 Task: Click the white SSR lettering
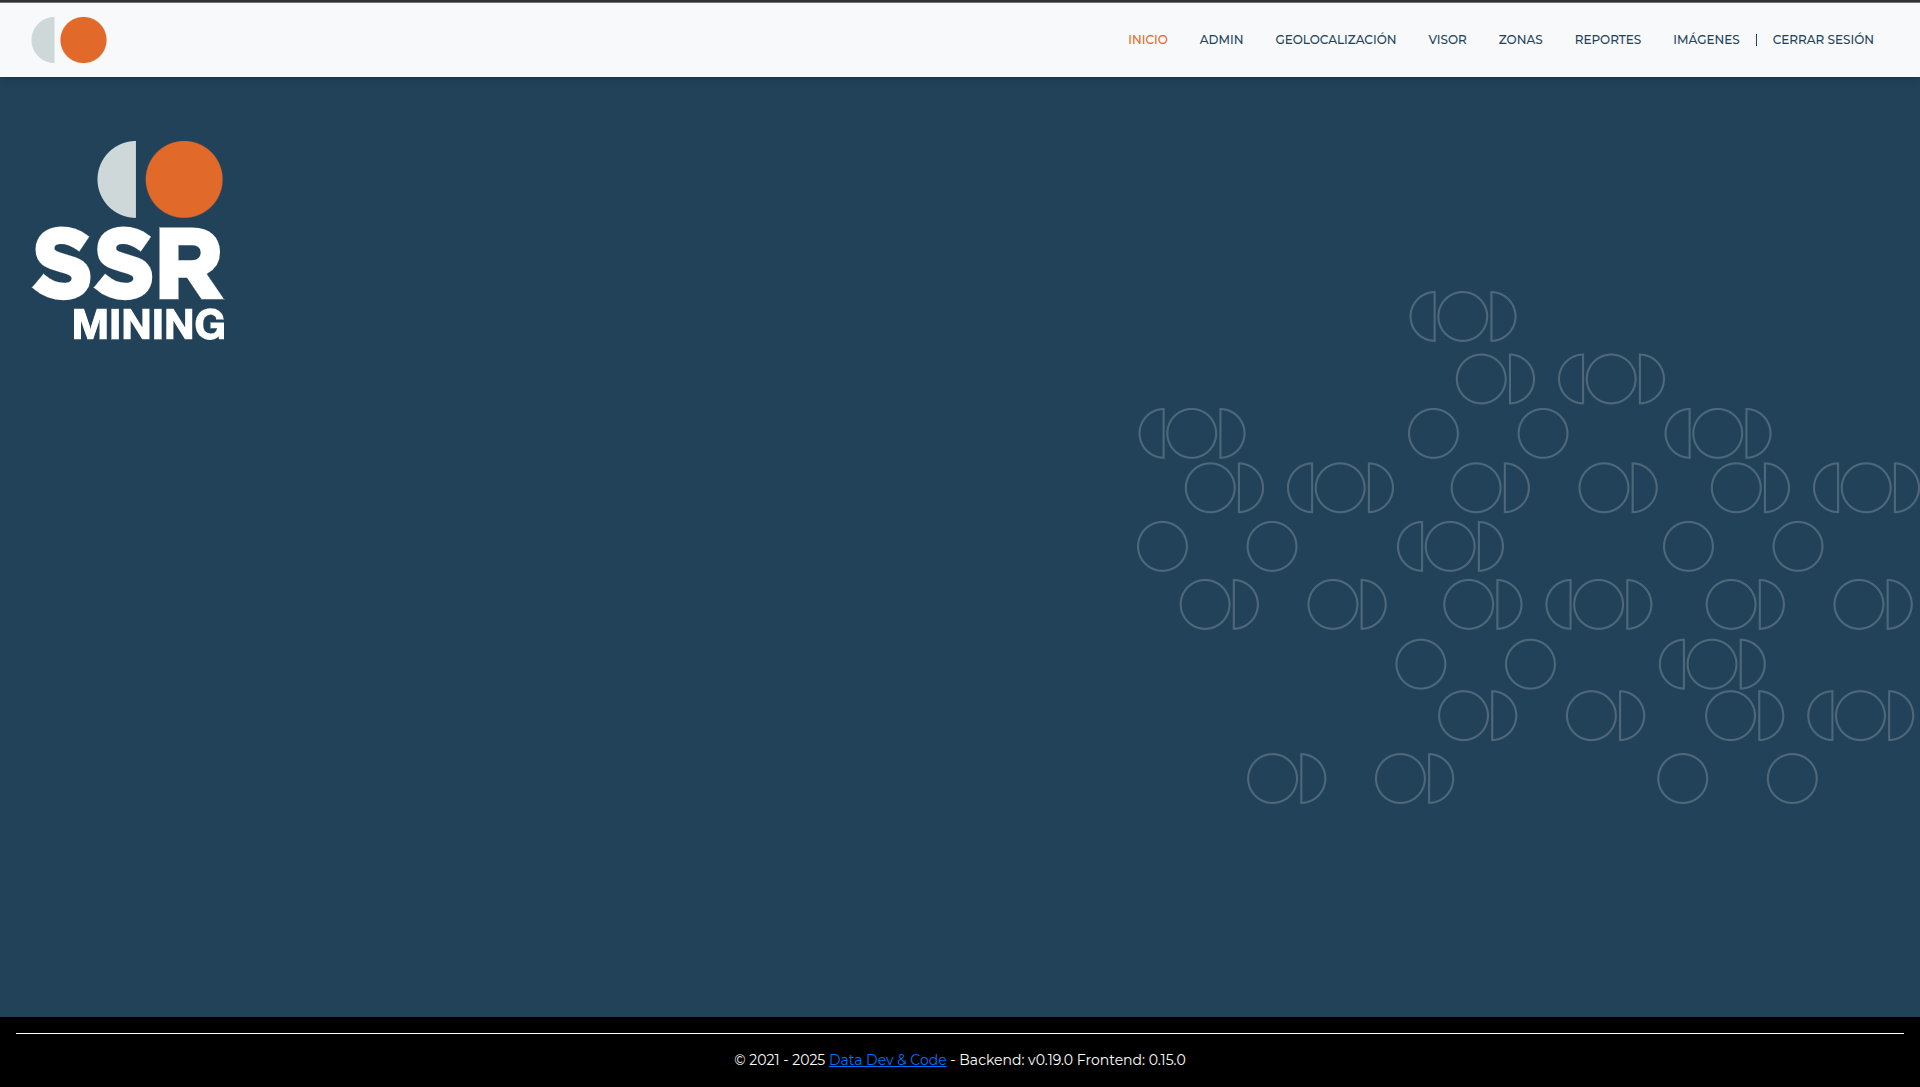pyautogui.click(x=128, y=265)
